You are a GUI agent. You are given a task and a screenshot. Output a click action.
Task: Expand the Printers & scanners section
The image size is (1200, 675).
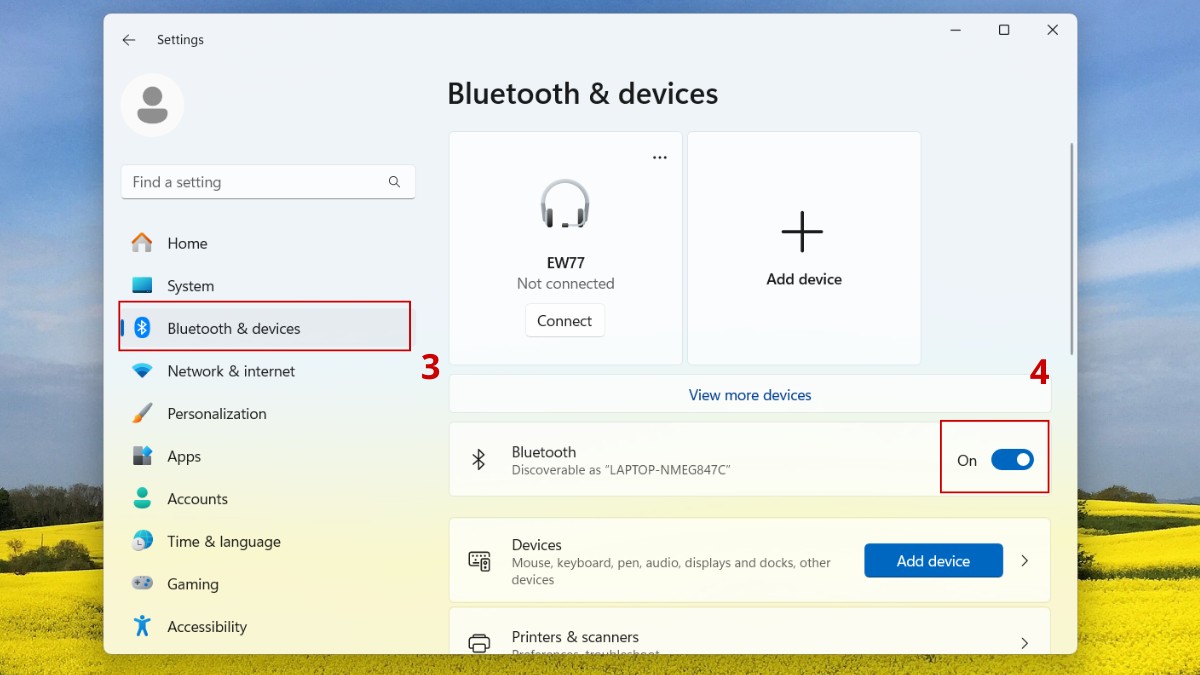(1024, 645)
